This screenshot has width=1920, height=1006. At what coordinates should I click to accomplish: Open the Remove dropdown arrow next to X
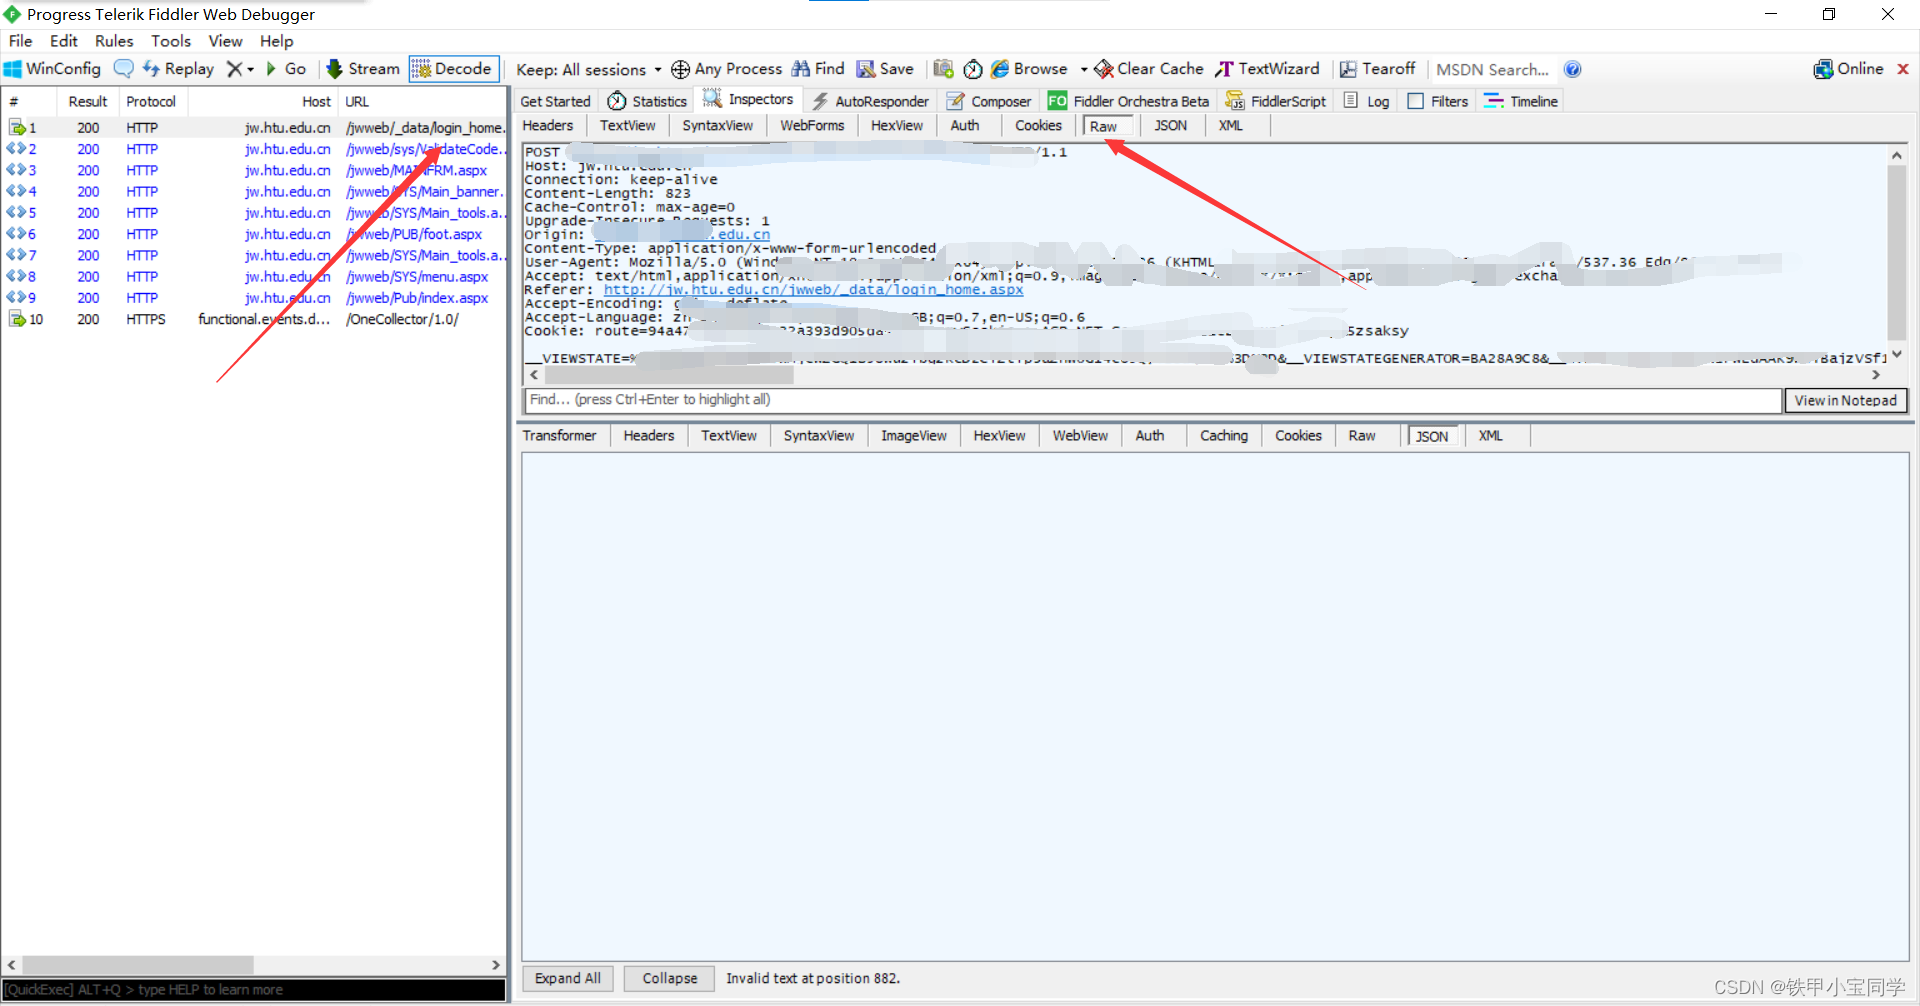coord(250,70)
